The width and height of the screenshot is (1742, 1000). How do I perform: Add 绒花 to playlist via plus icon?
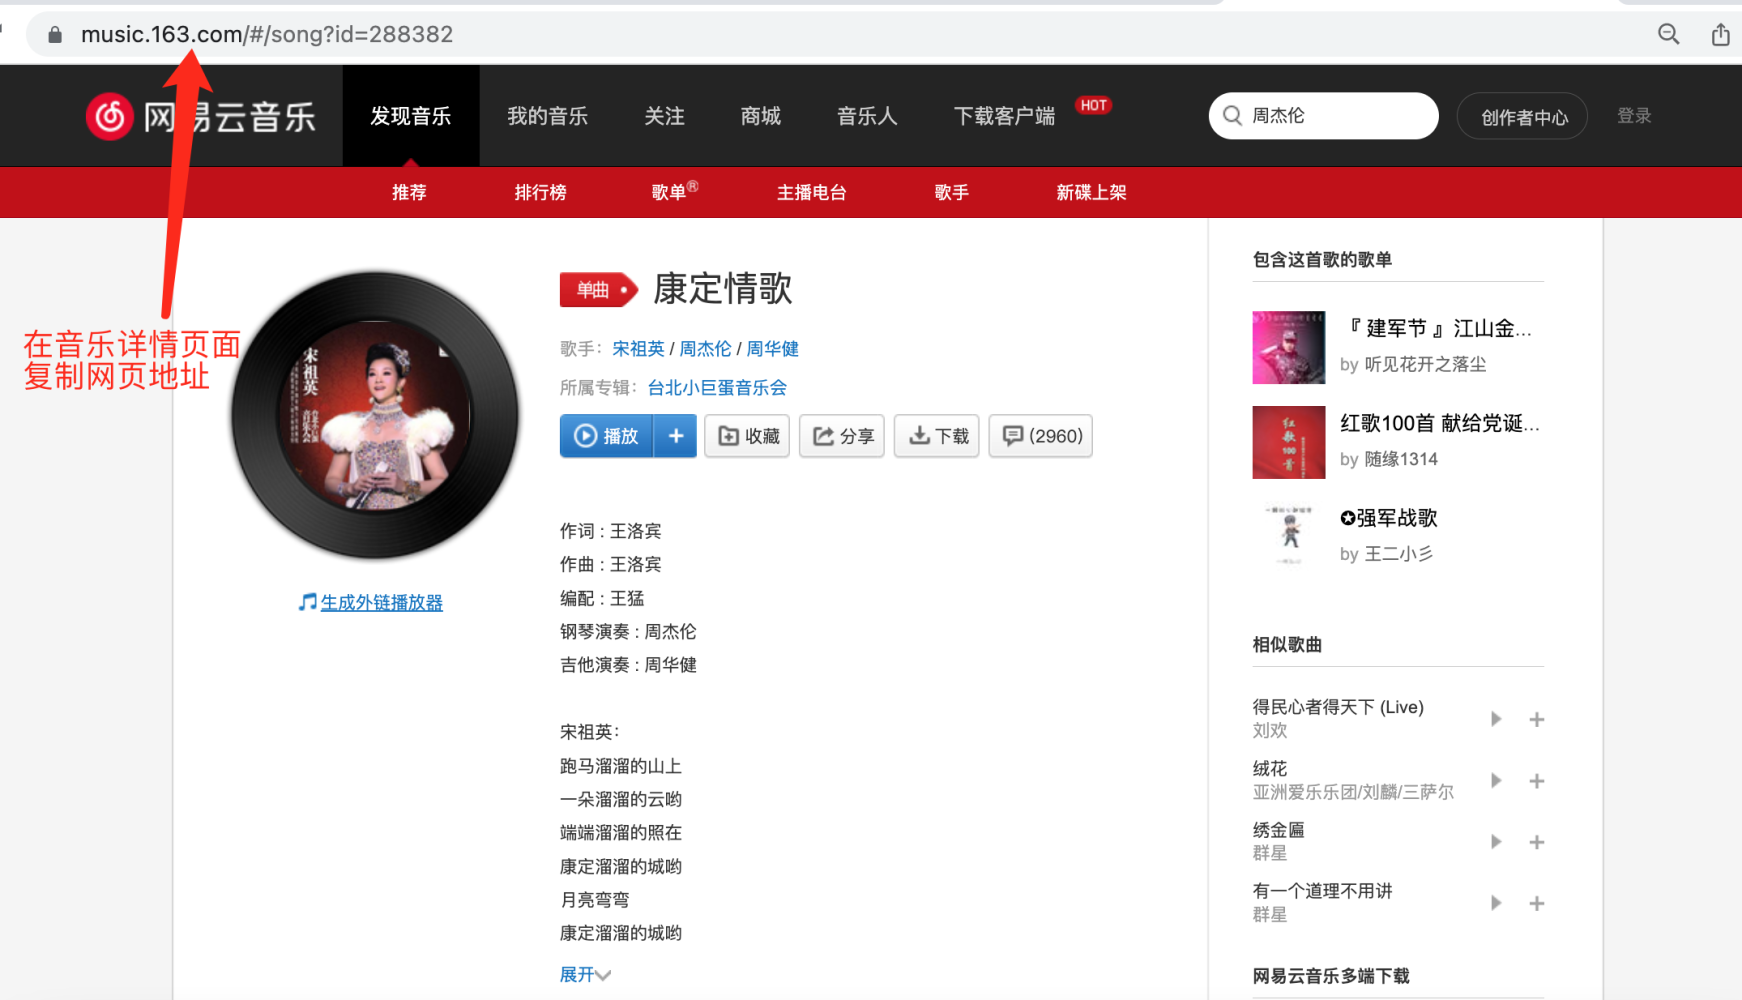click(1537, 781)
